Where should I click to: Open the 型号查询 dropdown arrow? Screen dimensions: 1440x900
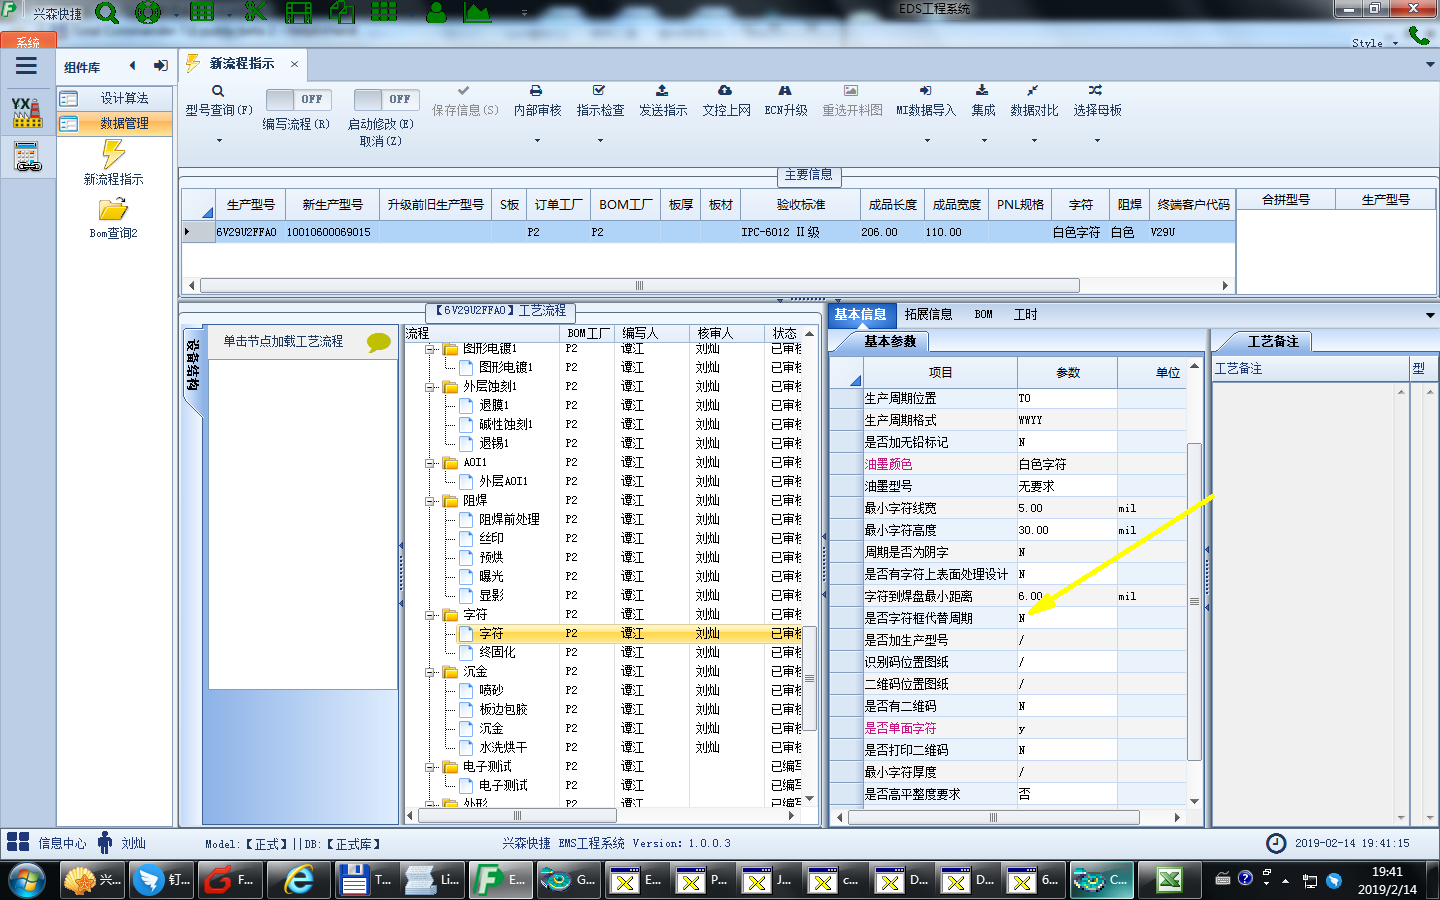point(219,141)
